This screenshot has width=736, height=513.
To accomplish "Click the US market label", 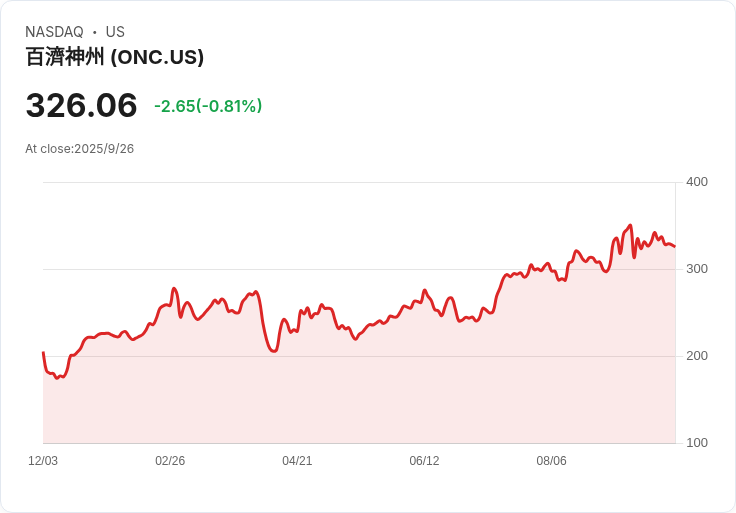I will [115, 32].
